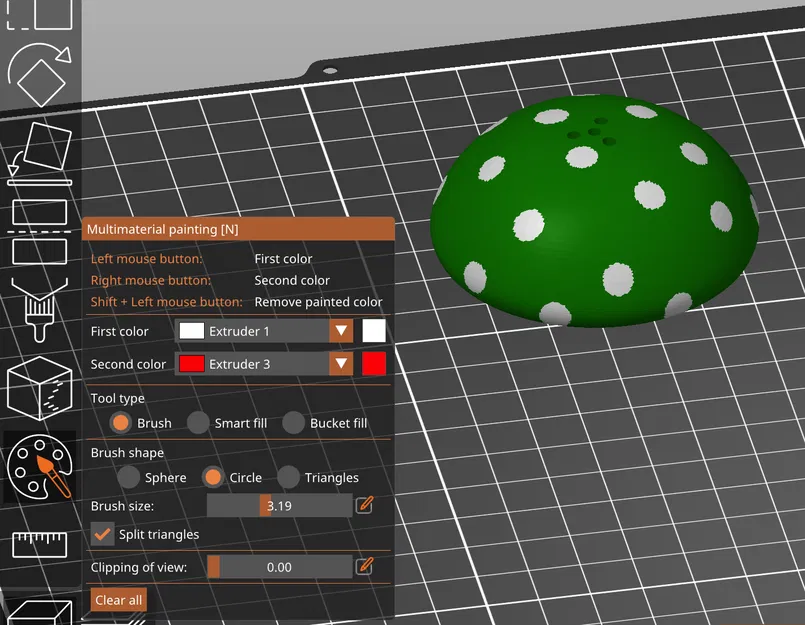This screenshot has width=805, height=625.
Task: Click the Clear all button
Action: [x=119, y=600]
